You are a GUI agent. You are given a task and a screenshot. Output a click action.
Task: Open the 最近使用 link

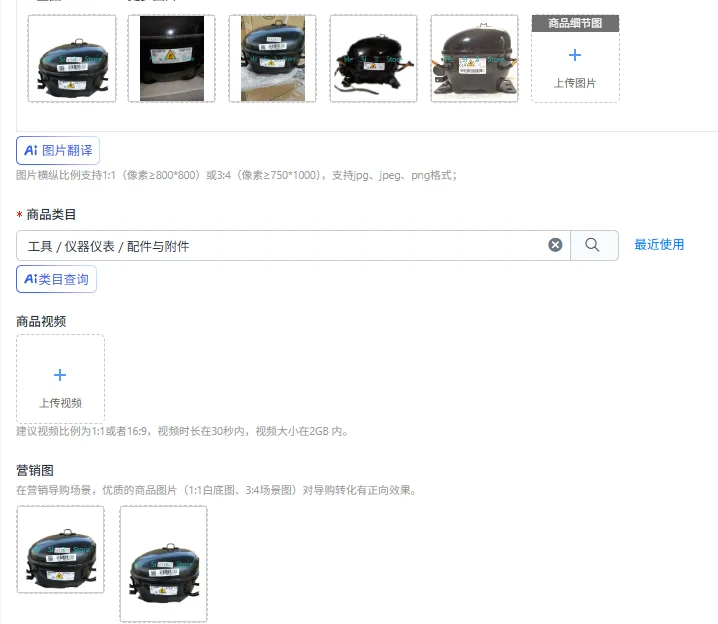[659, 244]
